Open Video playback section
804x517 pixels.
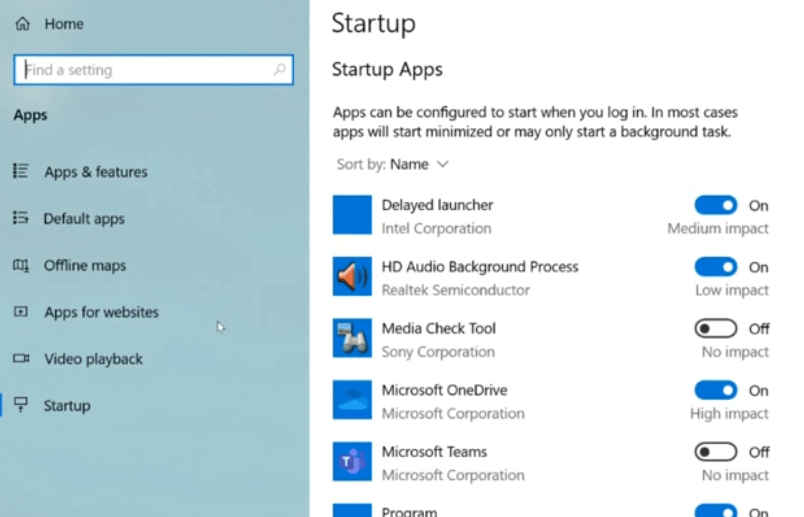coord(93,359)
